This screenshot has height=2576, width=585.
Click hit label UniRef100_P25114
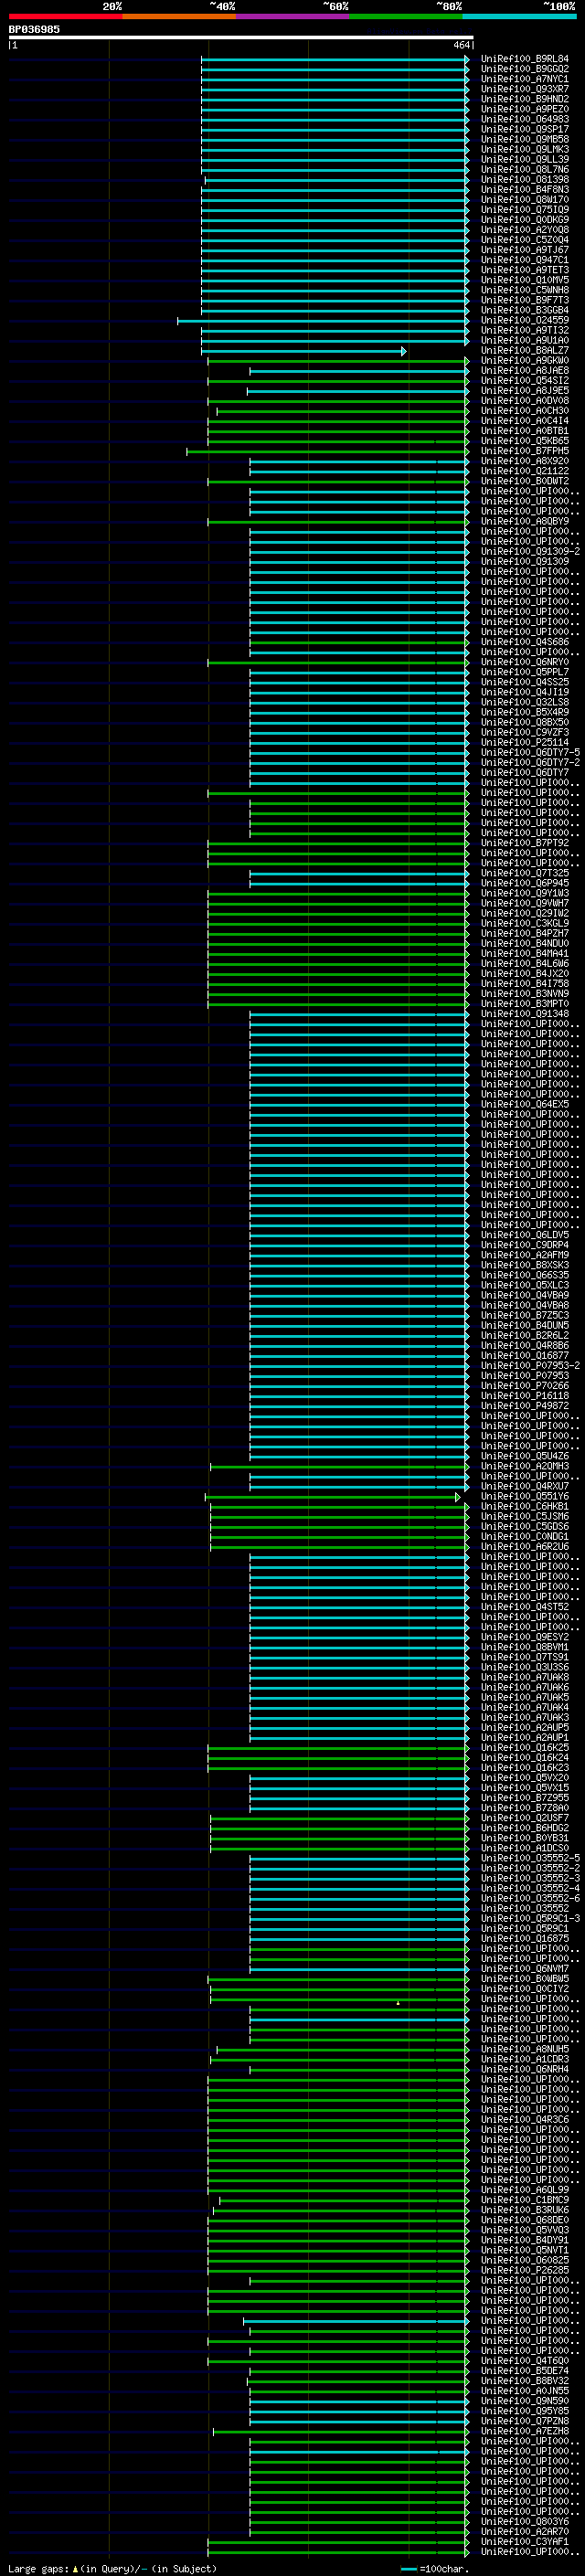click(525, 742)
